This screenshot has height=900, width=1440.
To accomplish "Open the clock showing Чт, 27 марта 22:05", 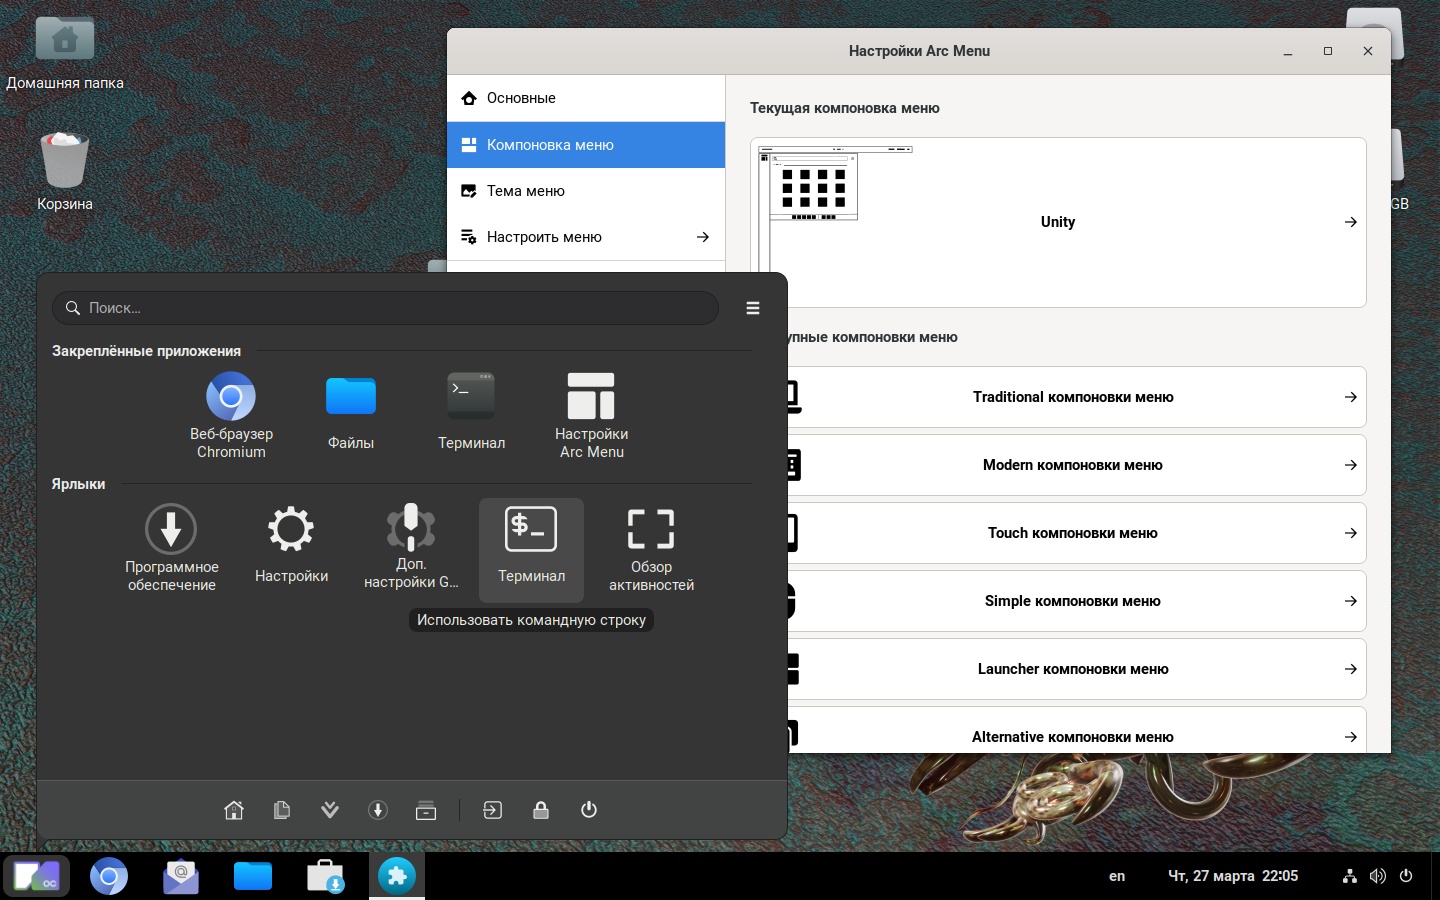I will [1233, 876].
